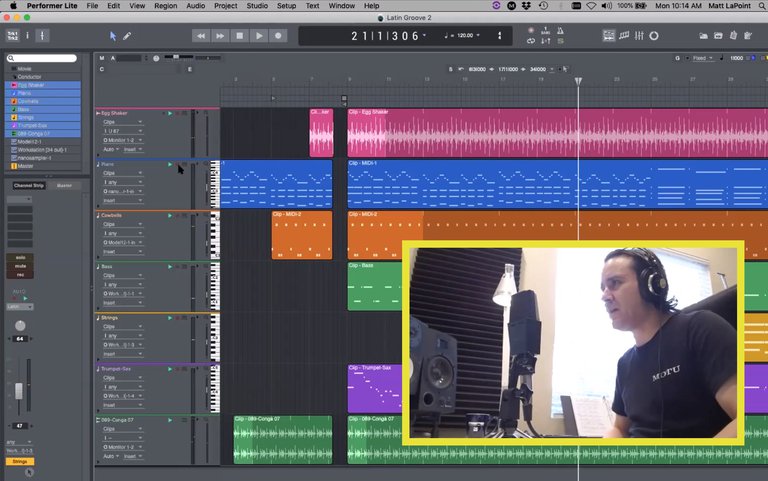Screen dimensions: 768x481
Task: Open the Studio menu
Action: (x=257, y=6)
